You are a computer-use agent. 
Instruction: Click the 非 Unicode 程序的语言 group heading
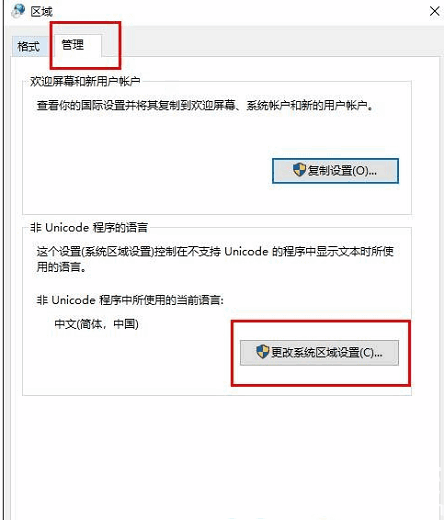[x=89, y=227]
